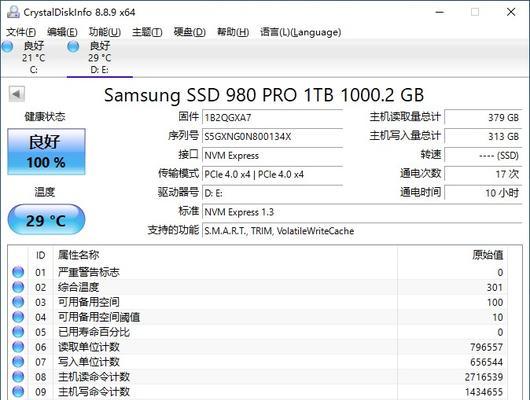The image size is (530, 400).
Task: Open the 主题(T) menu
Action: click(147, 32)
